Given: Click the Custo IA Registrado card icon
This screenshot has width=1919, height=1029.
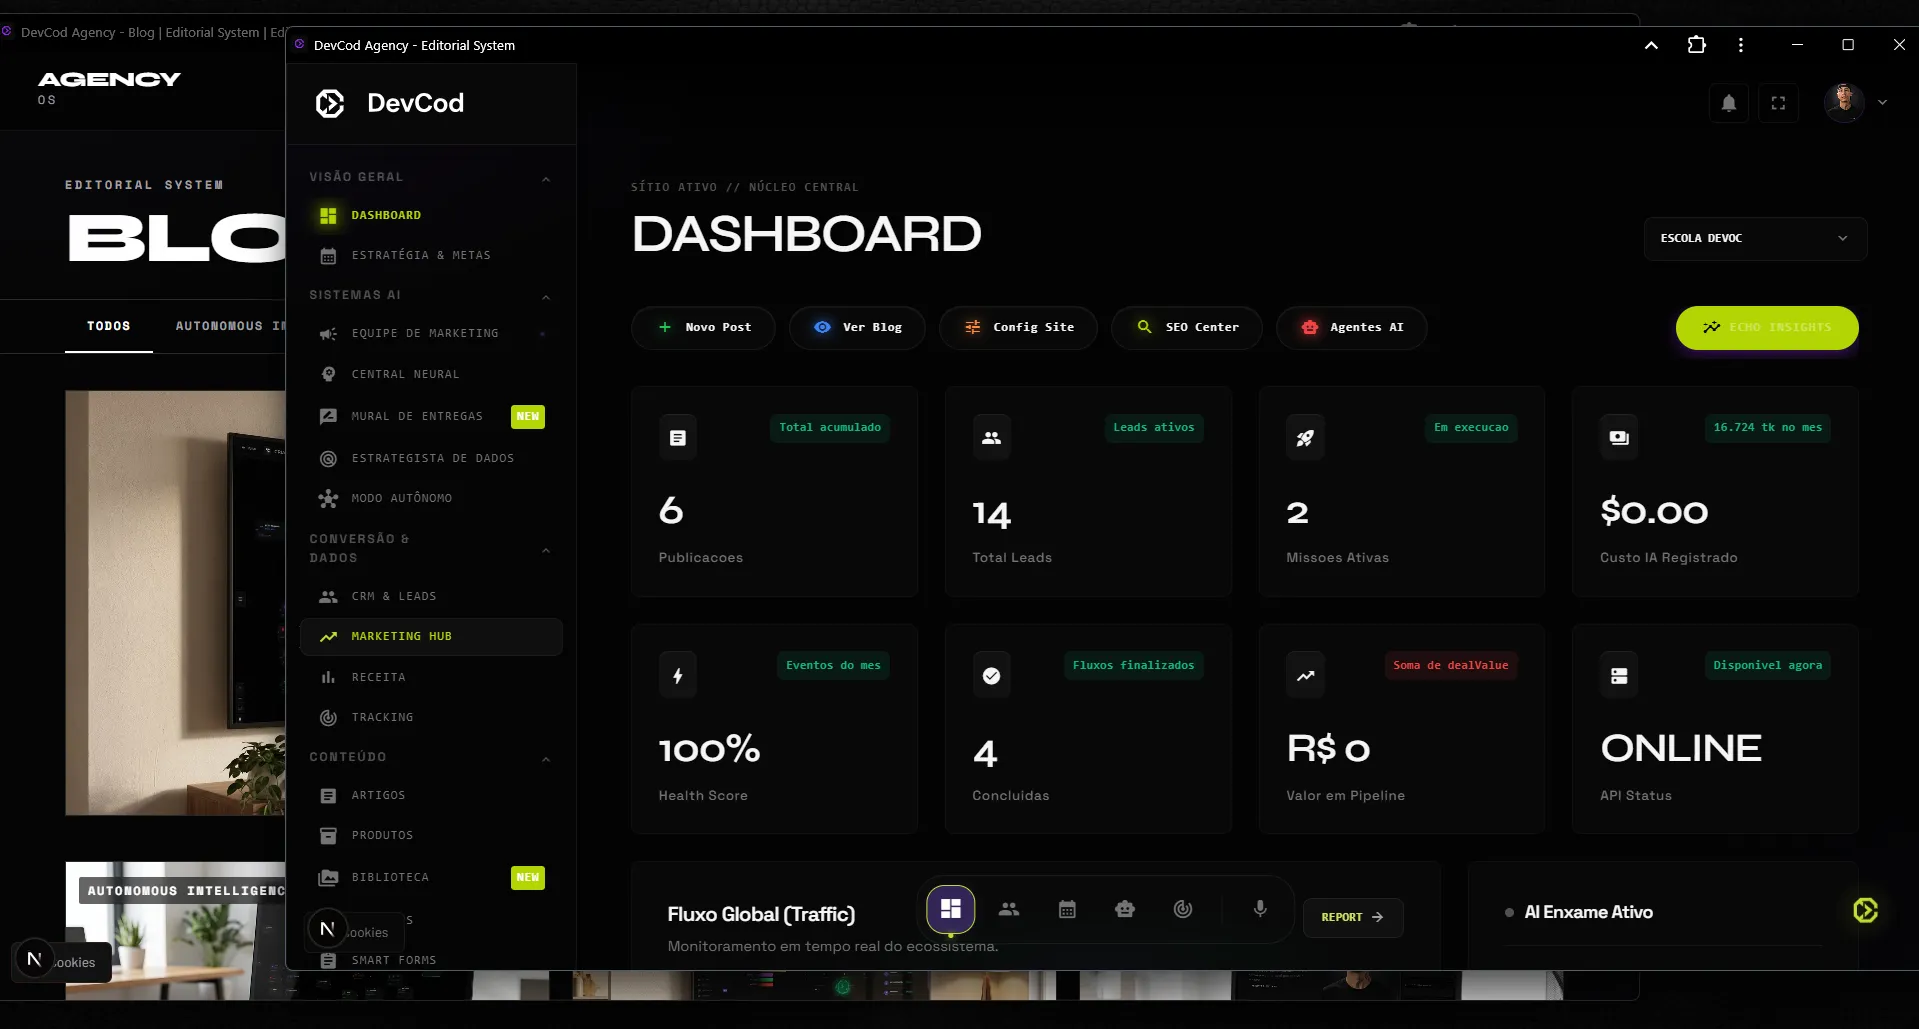Looking at the screenshot, I should tap(1619, 437).
